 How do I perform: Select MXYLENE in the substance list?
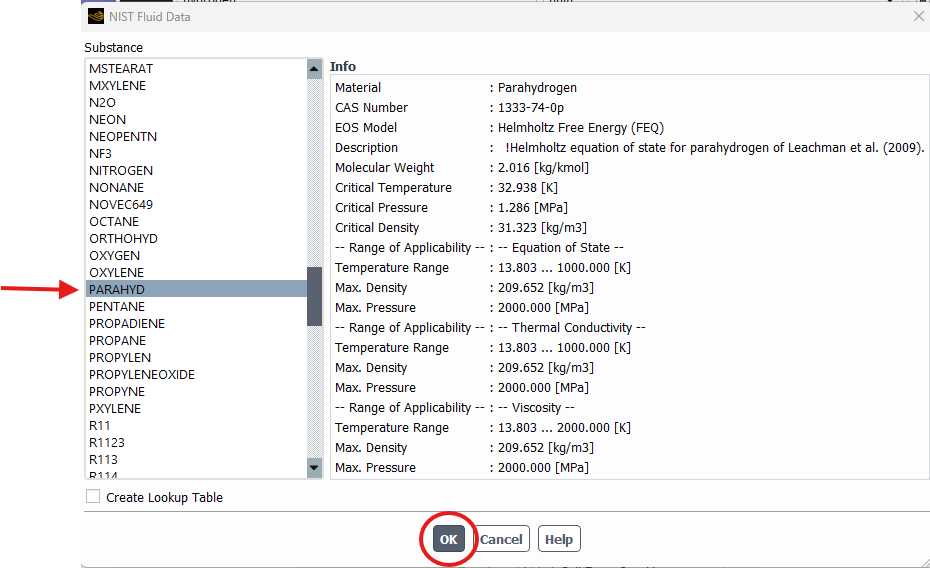[x=196, y=85]
